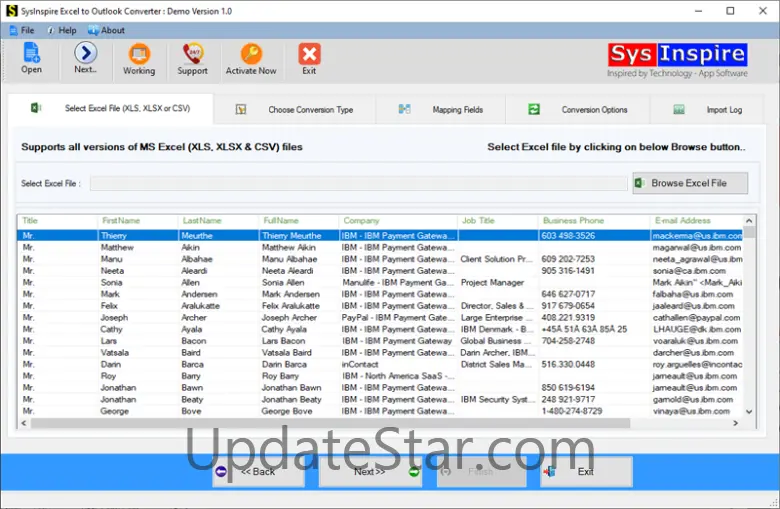The width and height of the screenshot is (780, 509).
Task: Click 'Manulife - IBM Payment Ga...' company cell
Action: tap(398, 283)
